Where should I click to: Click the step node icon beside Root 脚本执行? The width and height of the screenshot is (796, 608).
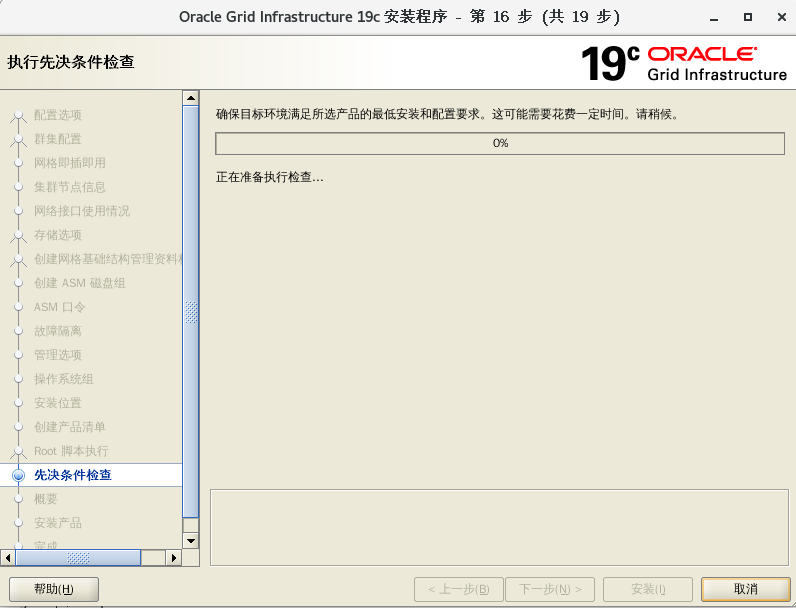[18, 453]
